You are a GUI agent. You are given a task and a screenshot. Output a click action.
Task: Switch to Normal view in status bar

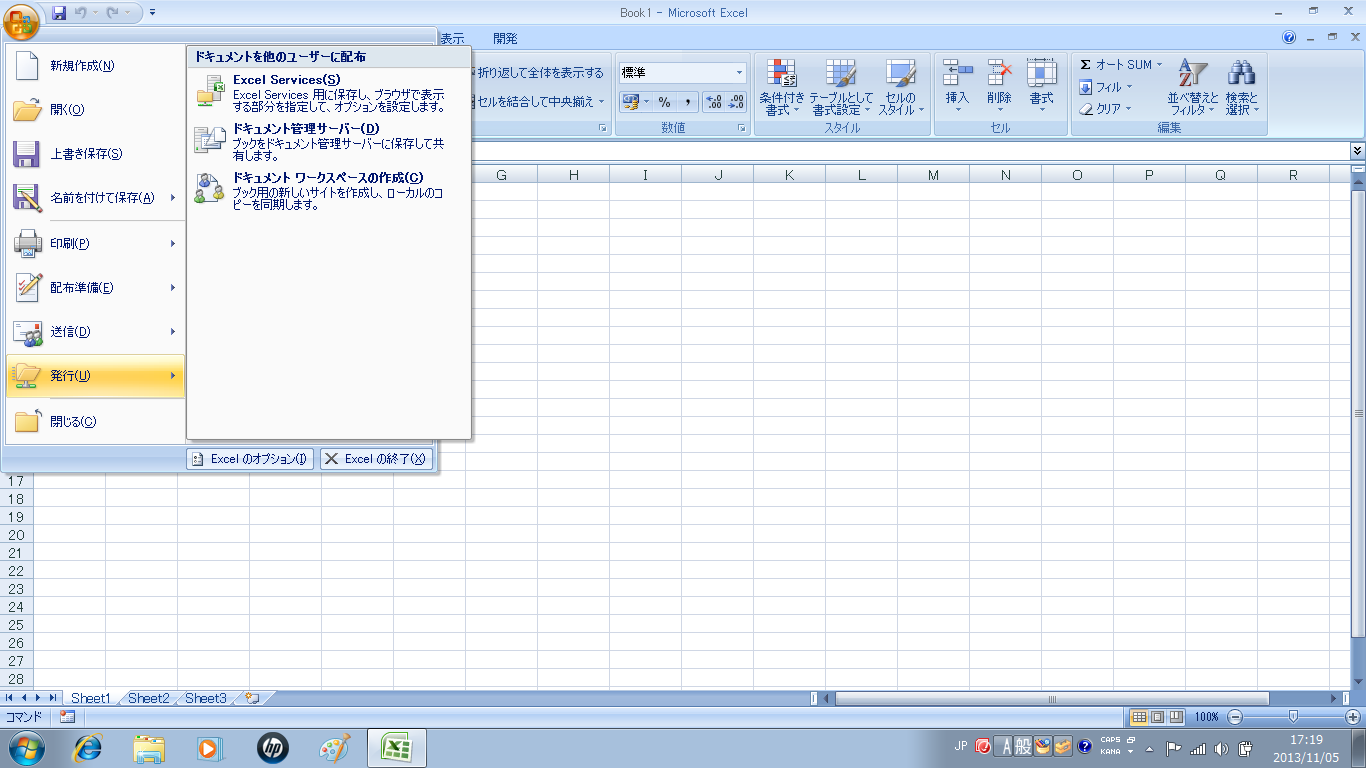tap(1138, 717)
